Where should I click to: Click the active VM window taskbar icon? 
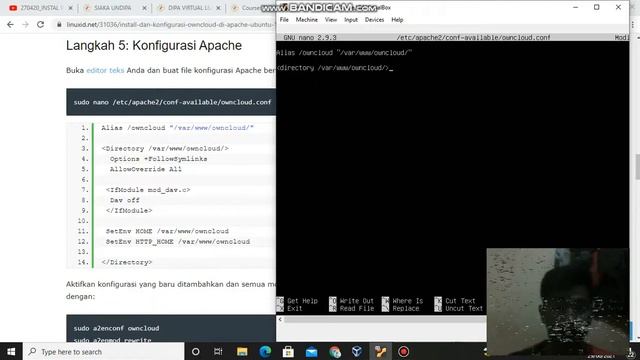[x=380, y=351]
